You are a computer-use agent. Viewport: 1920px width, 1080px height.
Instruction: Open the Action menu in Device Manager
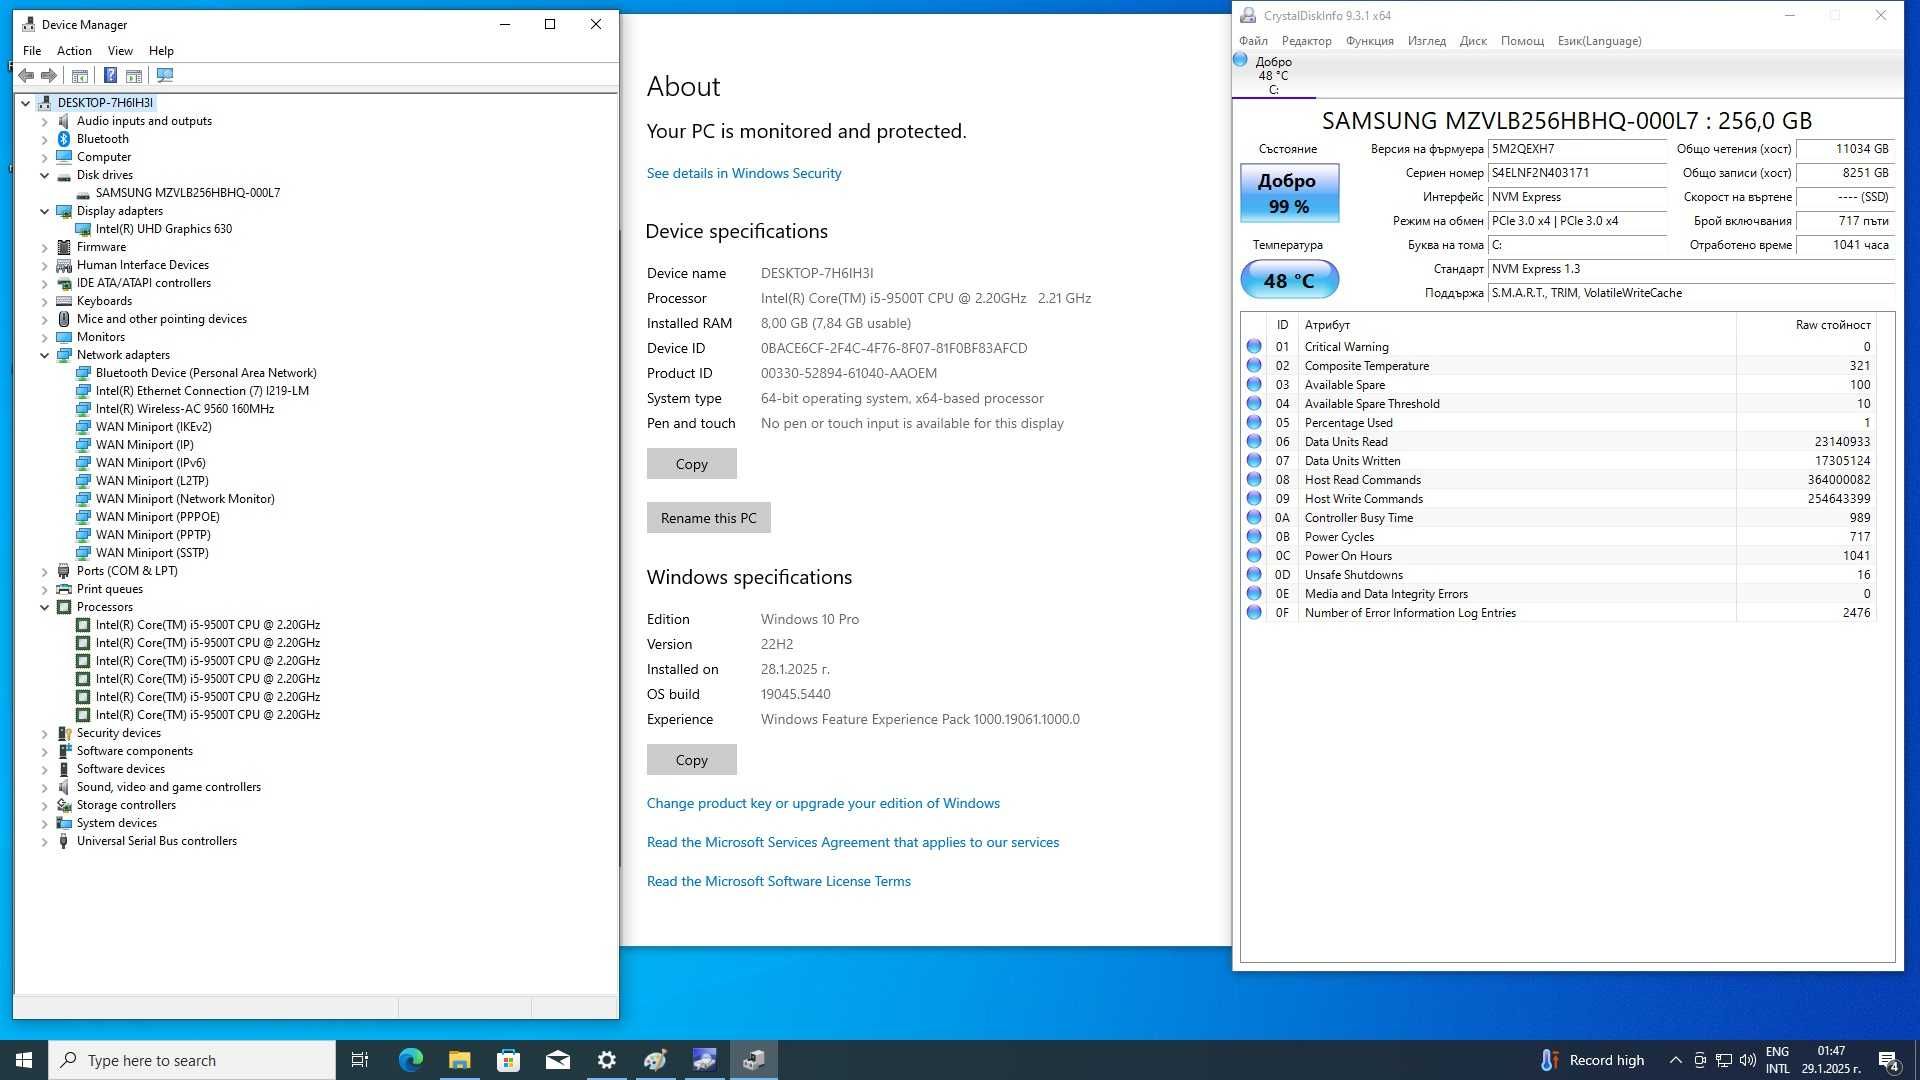[74, 51]
